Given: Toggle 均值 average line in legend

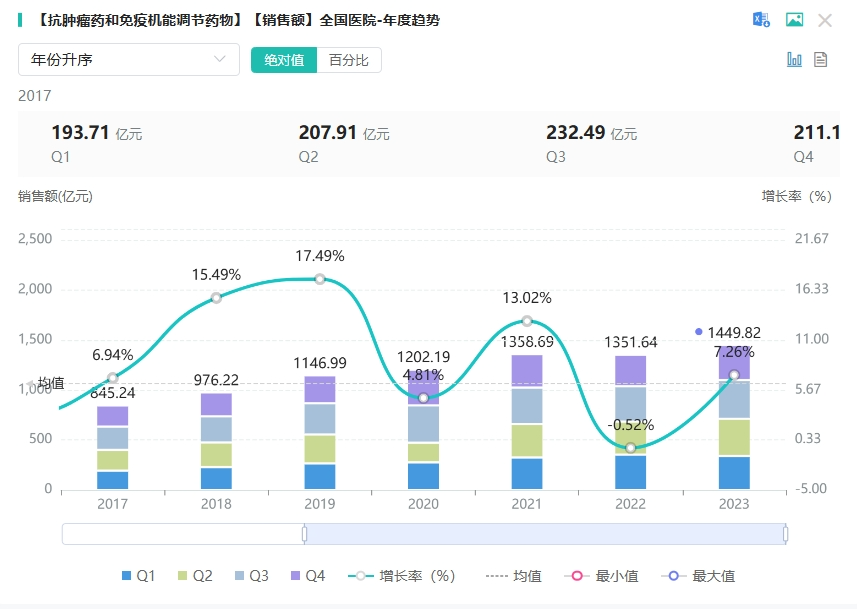Looking at the screenshot, I should (513, 576).
